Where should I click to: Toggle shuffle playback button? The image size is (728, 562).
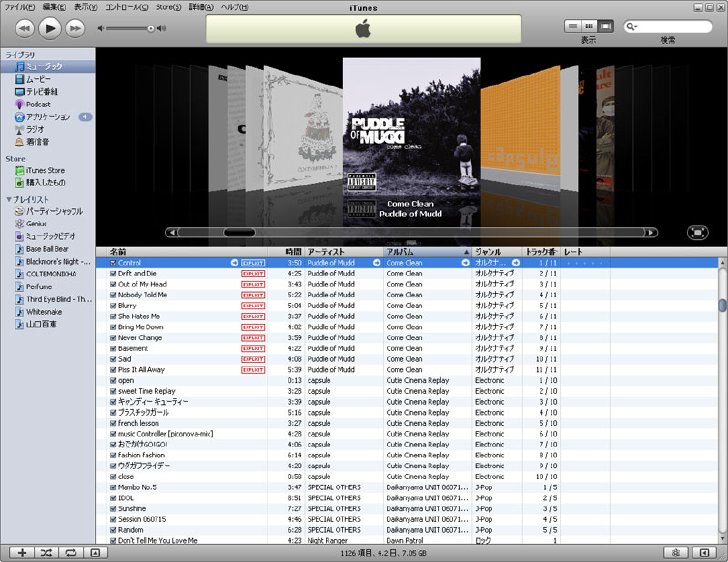pyautogui.click(x=46, y=553)
